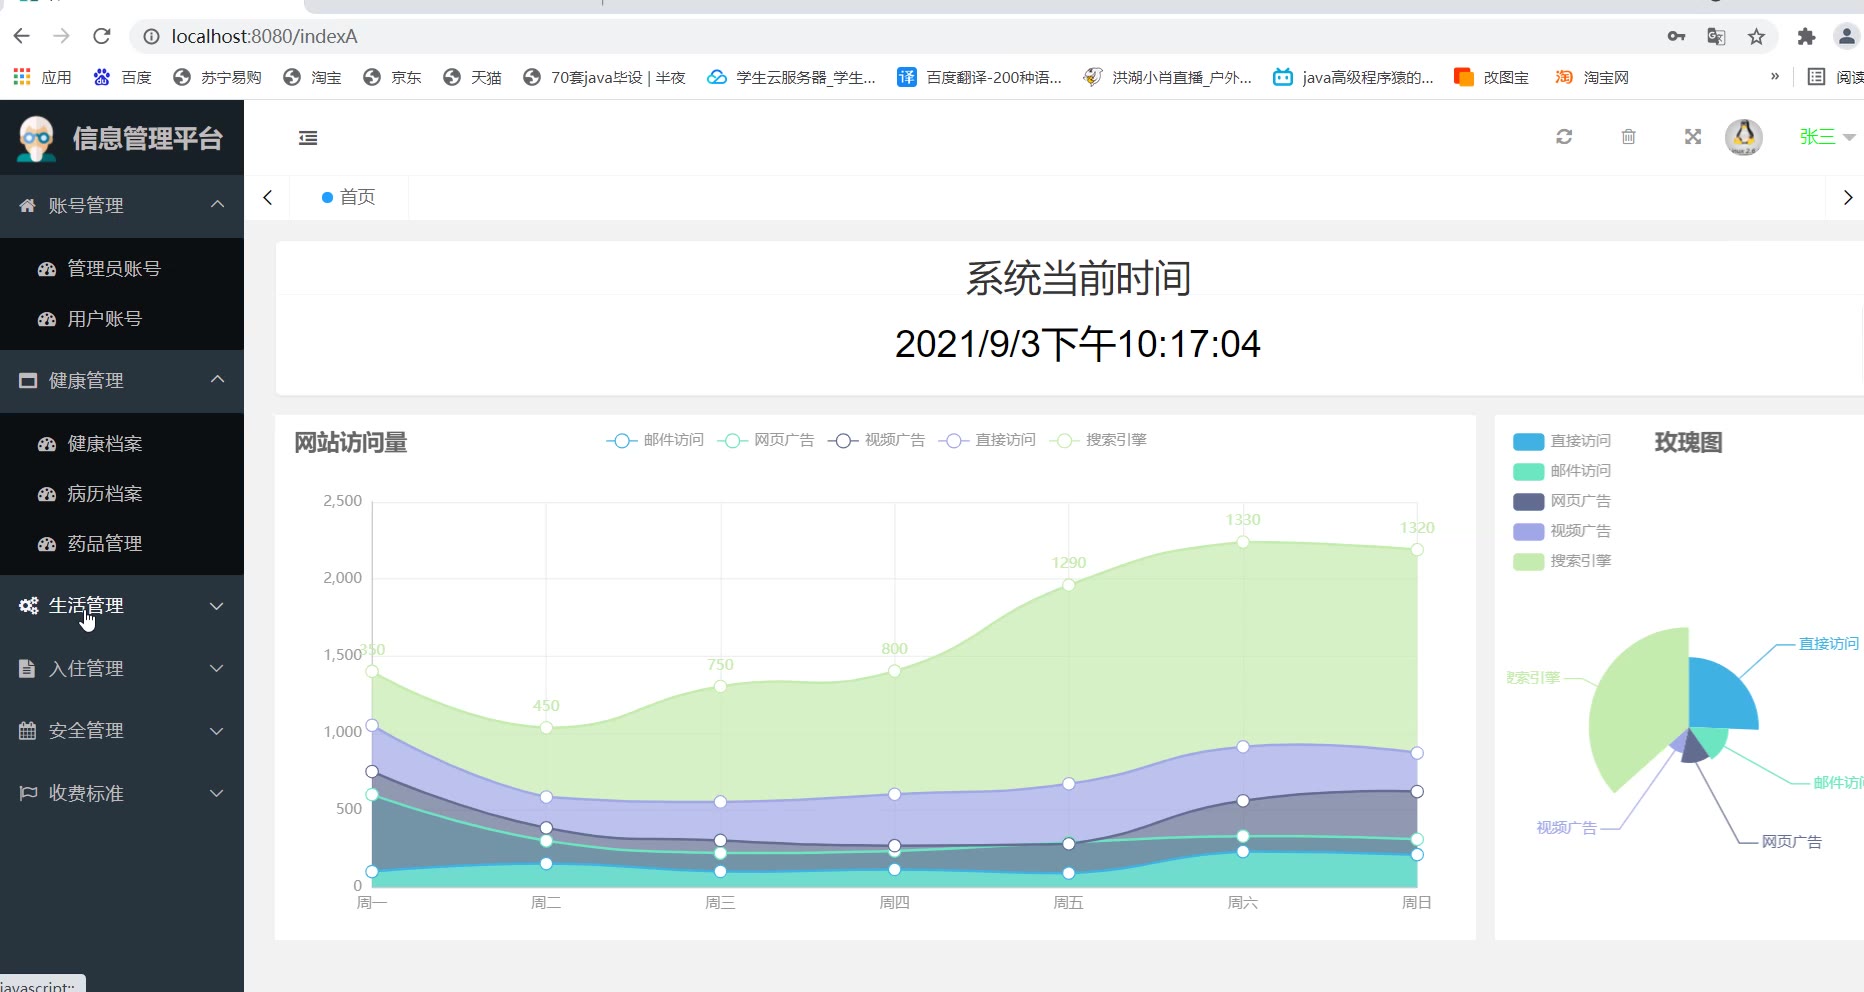This screenshot has width=1864, height=992.
Task: Bookmark this page with star icon
Action: click(x=1756, y=37)
